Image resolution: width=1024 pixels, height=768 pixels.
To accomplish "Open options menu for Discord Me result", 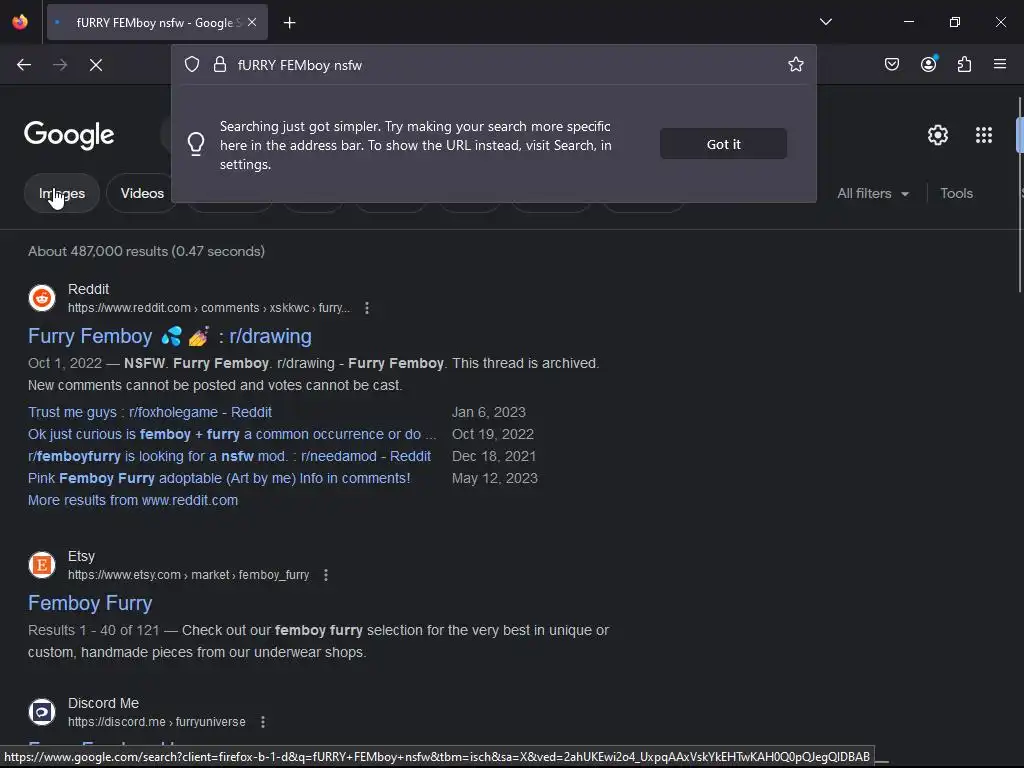I will (263, 722).
